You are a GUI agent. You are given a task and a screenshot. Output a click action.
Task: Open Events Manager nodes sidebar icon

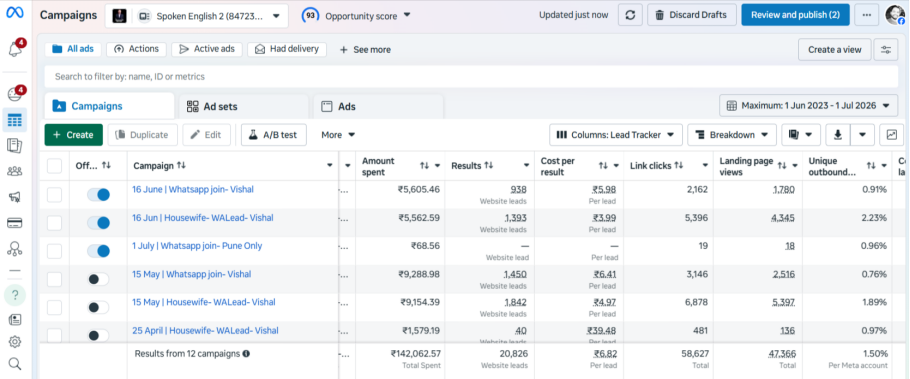[x=15, y=249]
